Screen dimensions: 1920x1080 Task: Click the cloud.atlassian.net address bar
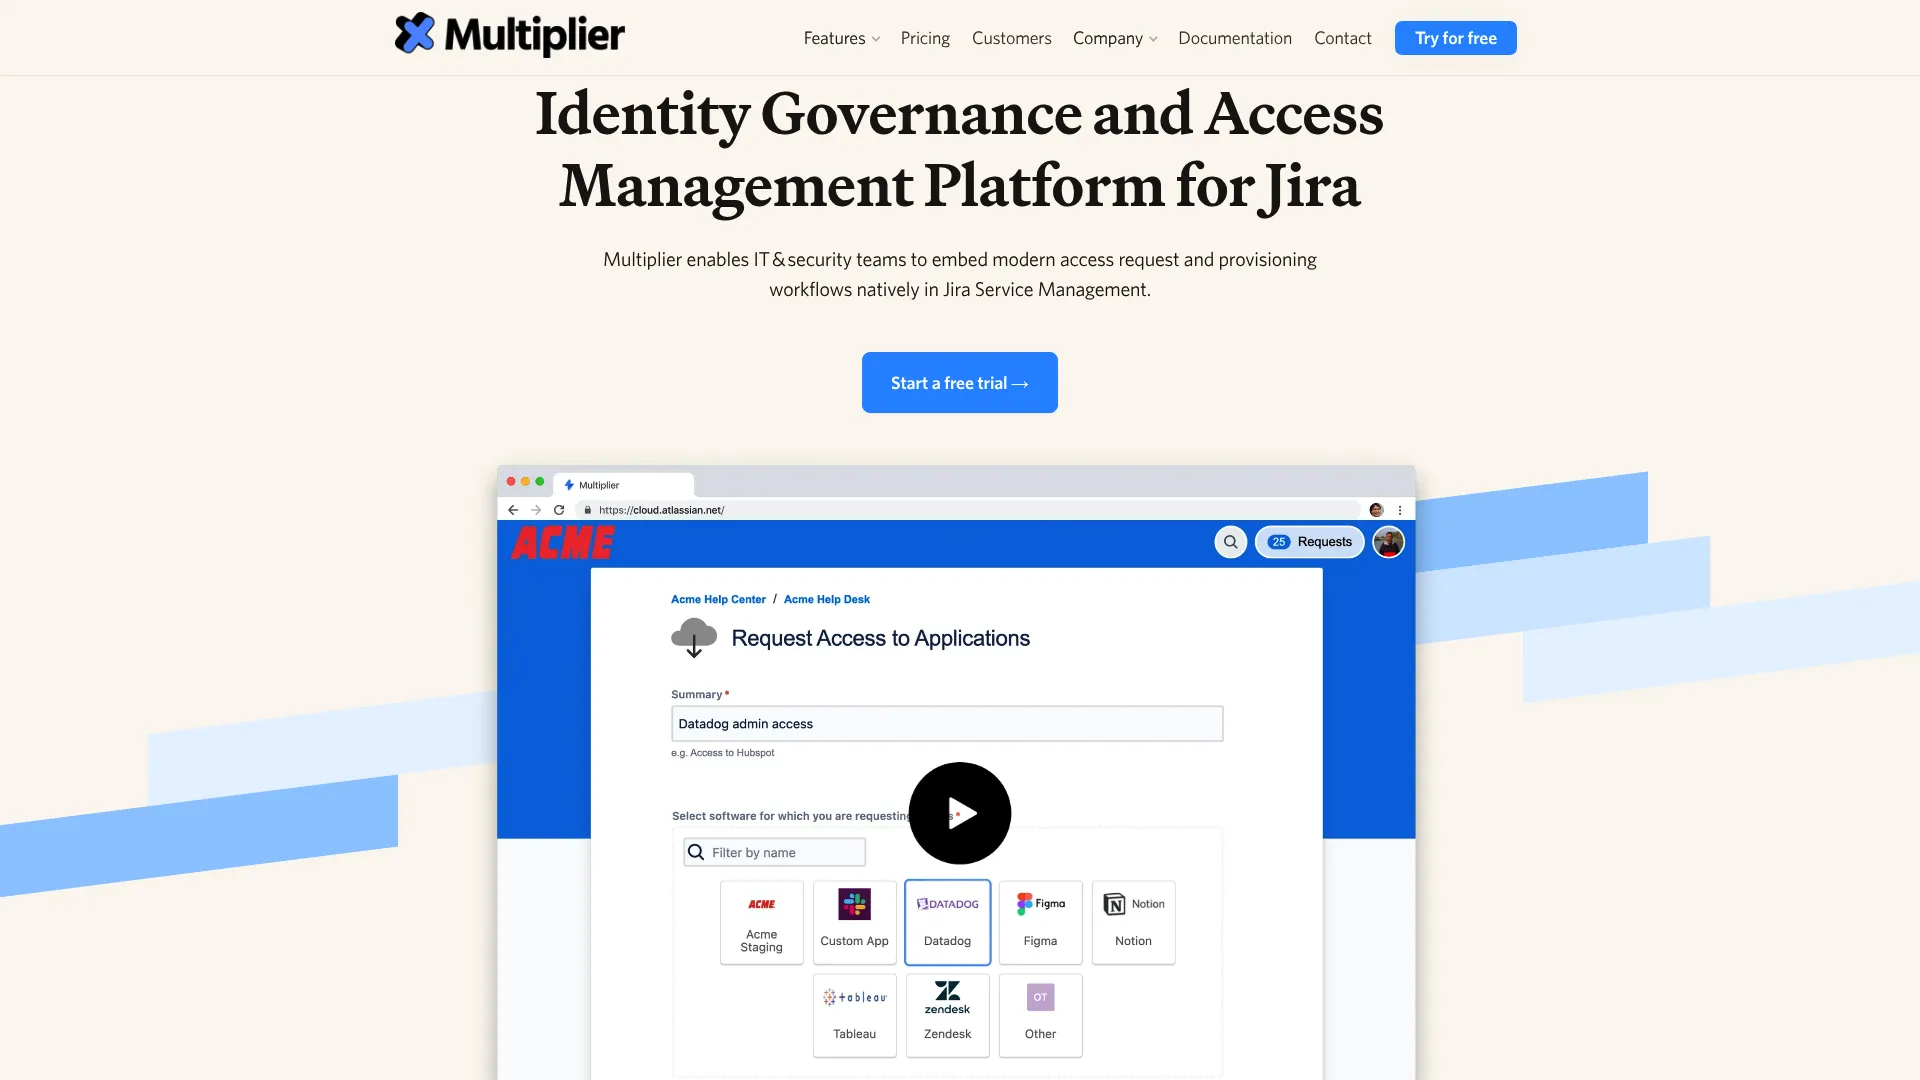pyautogui.click(x=970, y=510)
